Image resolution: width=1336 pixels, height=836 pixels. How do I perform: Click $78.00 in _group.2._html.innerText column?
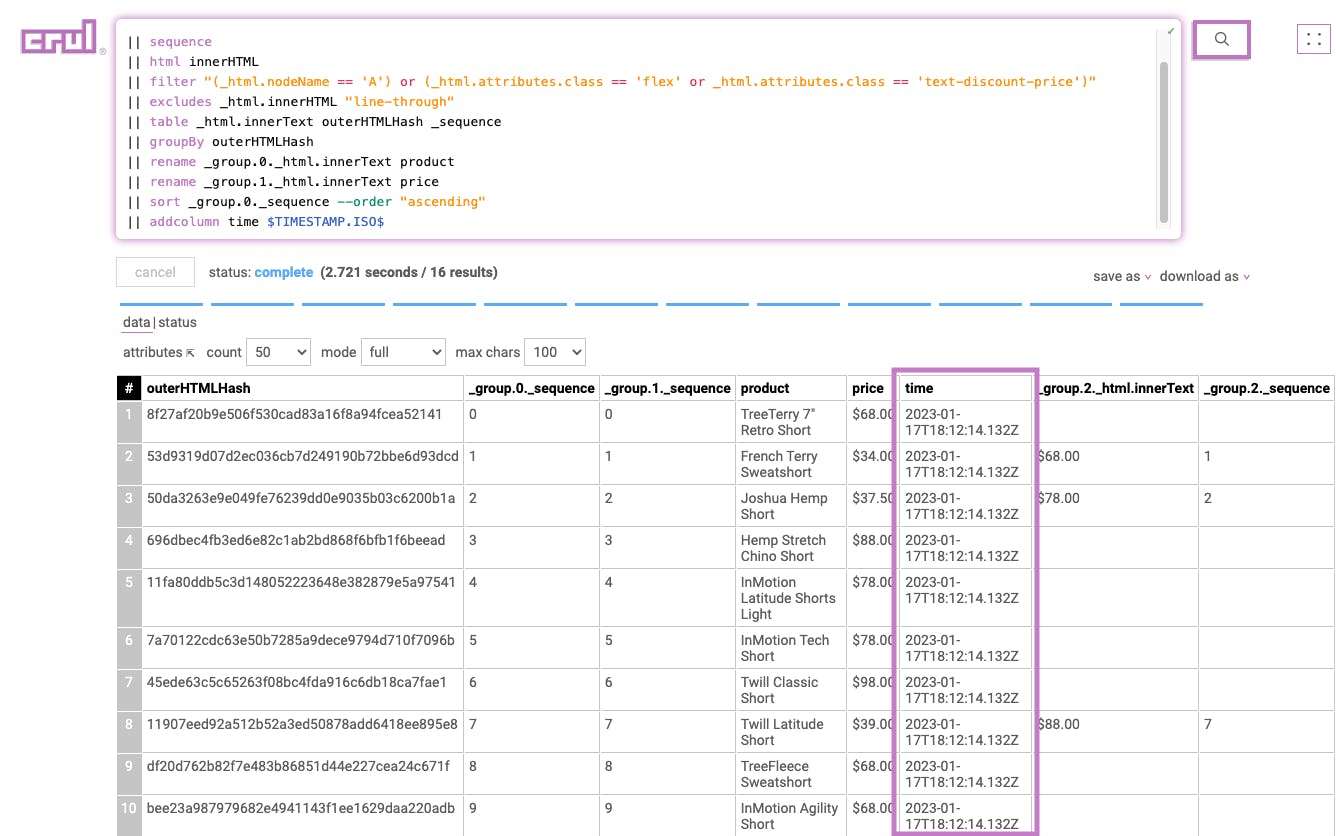coord(1117,506)
